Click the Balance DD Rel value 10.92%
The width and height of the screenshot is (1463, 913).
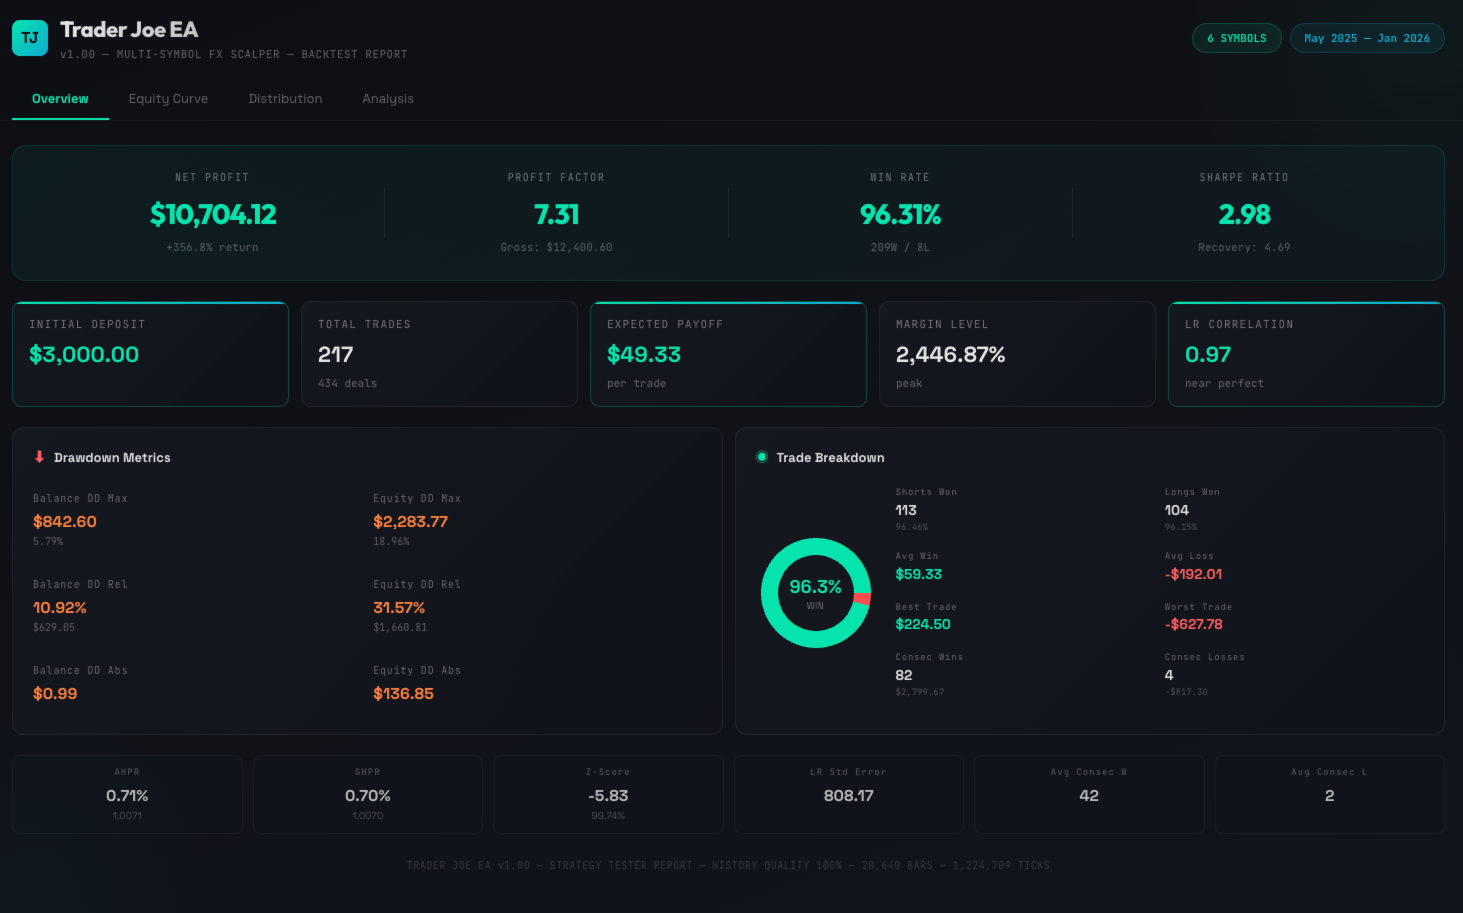60,607
